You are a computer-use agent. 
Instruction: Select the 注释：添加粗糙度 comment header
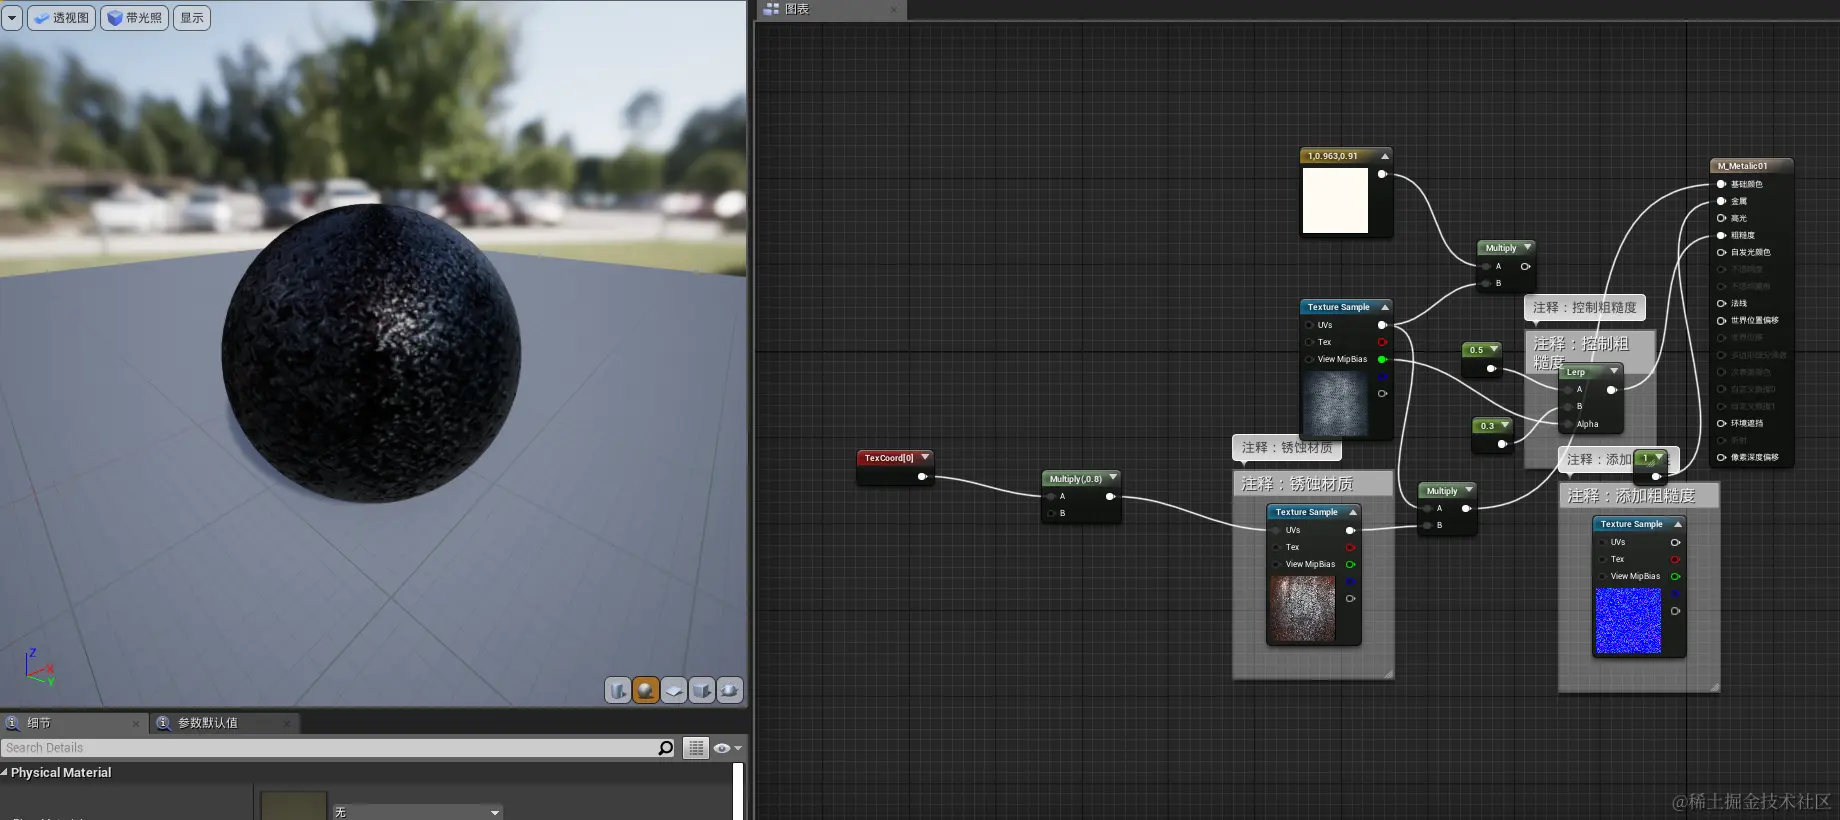pos(1638,495)
